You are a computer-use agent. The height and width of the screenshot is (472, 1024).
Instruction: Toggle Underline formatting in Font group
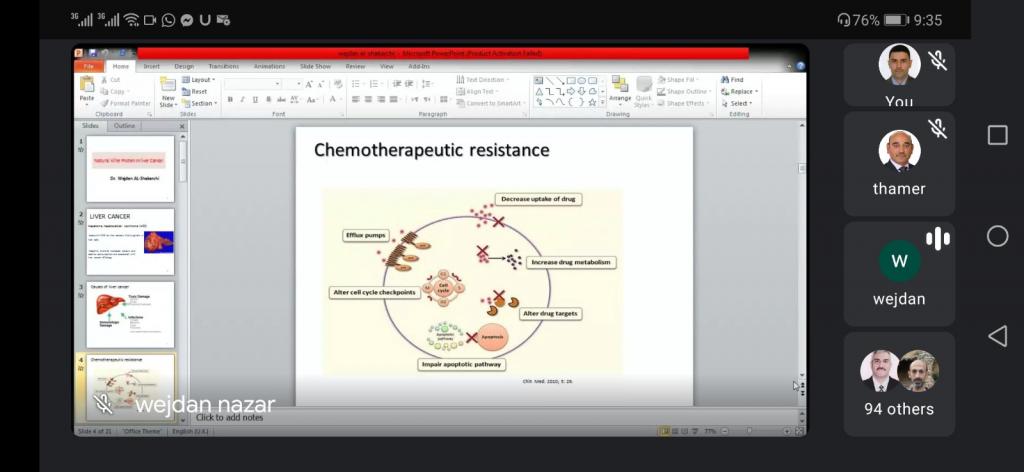pos(255,100)
